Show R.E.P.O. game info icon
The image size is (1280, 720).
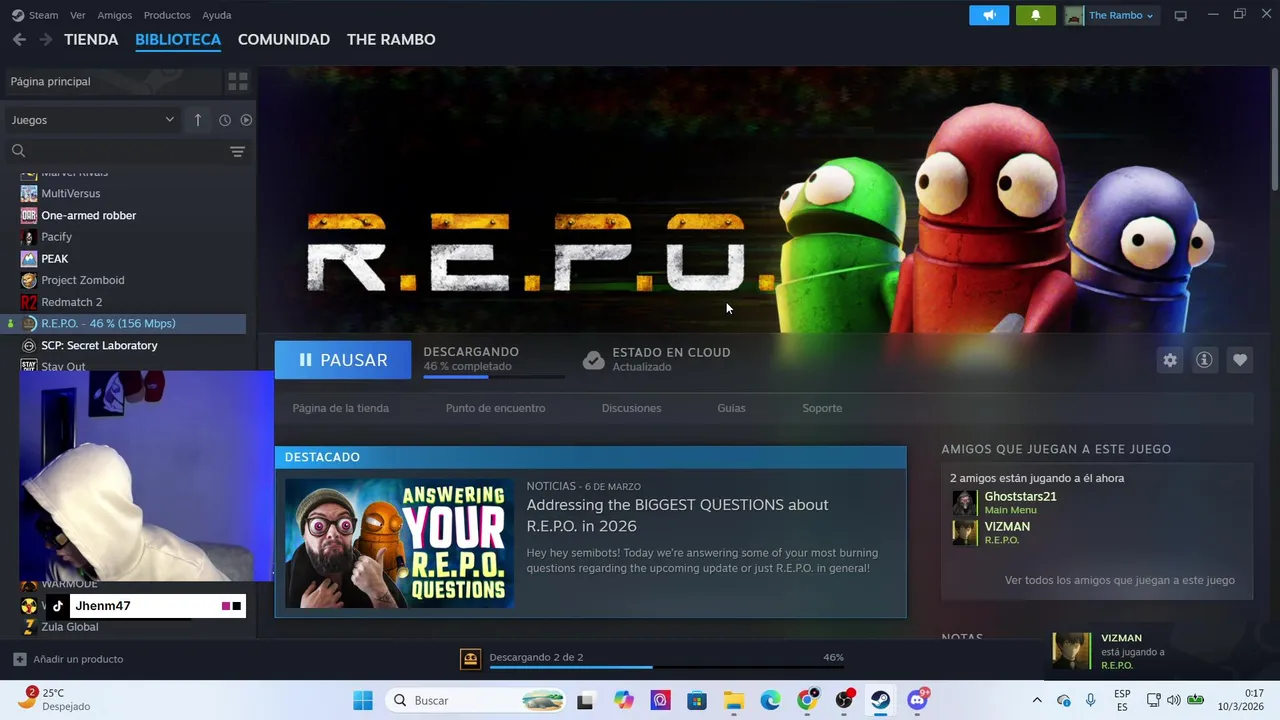1204,360
